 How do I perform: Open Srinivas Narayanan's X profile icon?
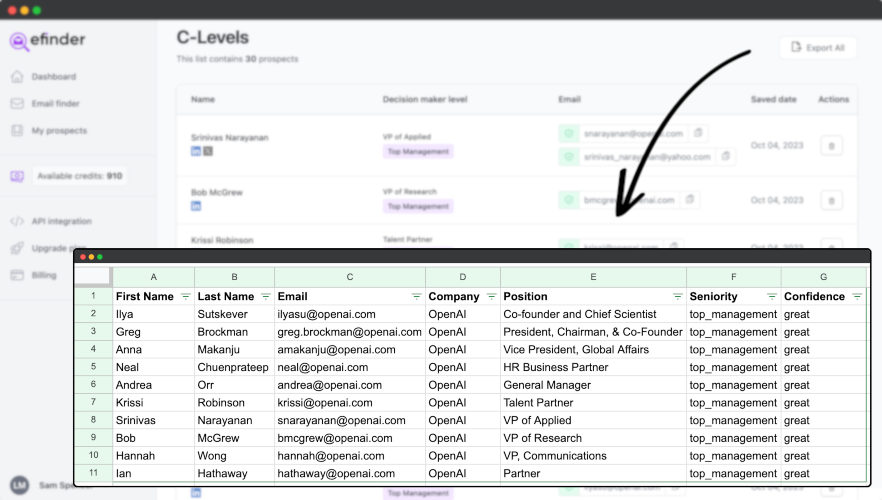208,151
